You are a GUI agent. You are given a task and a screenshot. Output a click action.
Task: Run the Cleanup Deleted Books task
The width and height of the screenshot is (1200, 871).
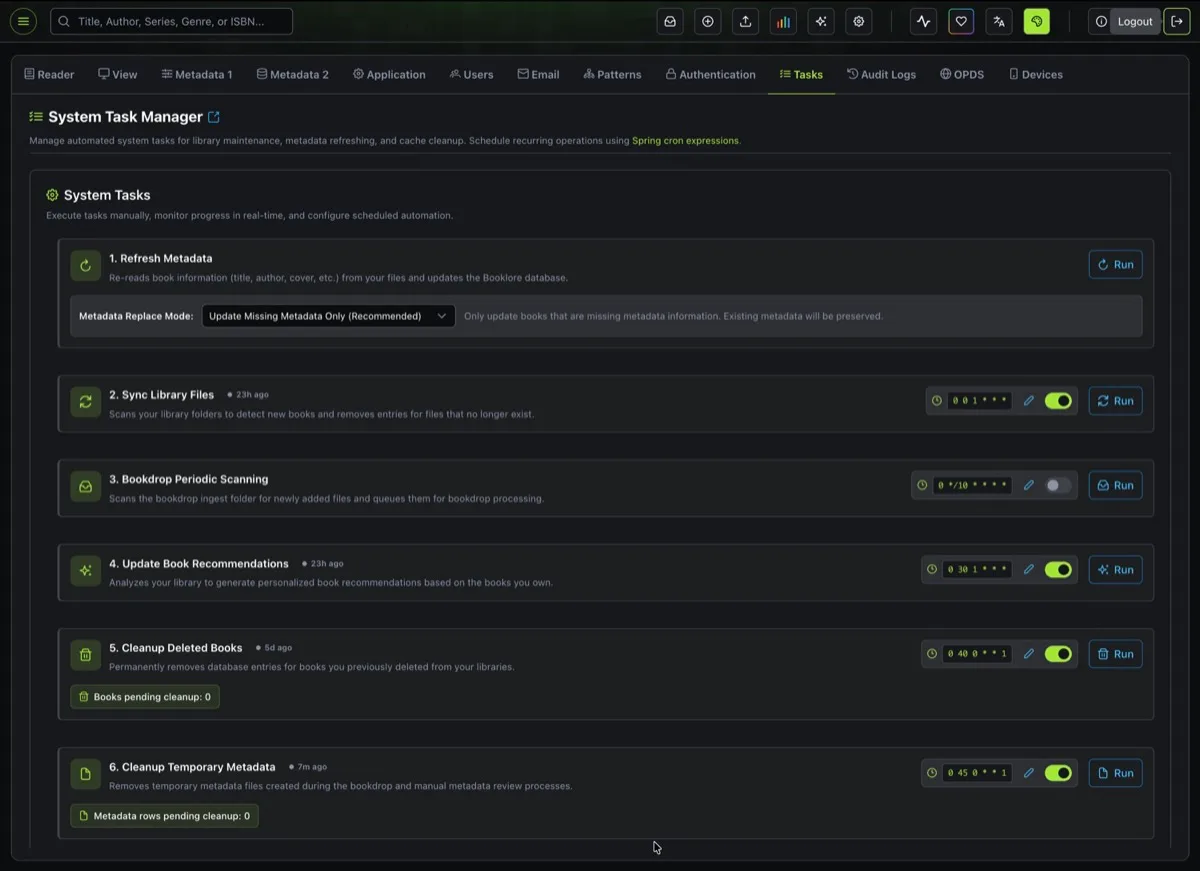point(1115,653)
